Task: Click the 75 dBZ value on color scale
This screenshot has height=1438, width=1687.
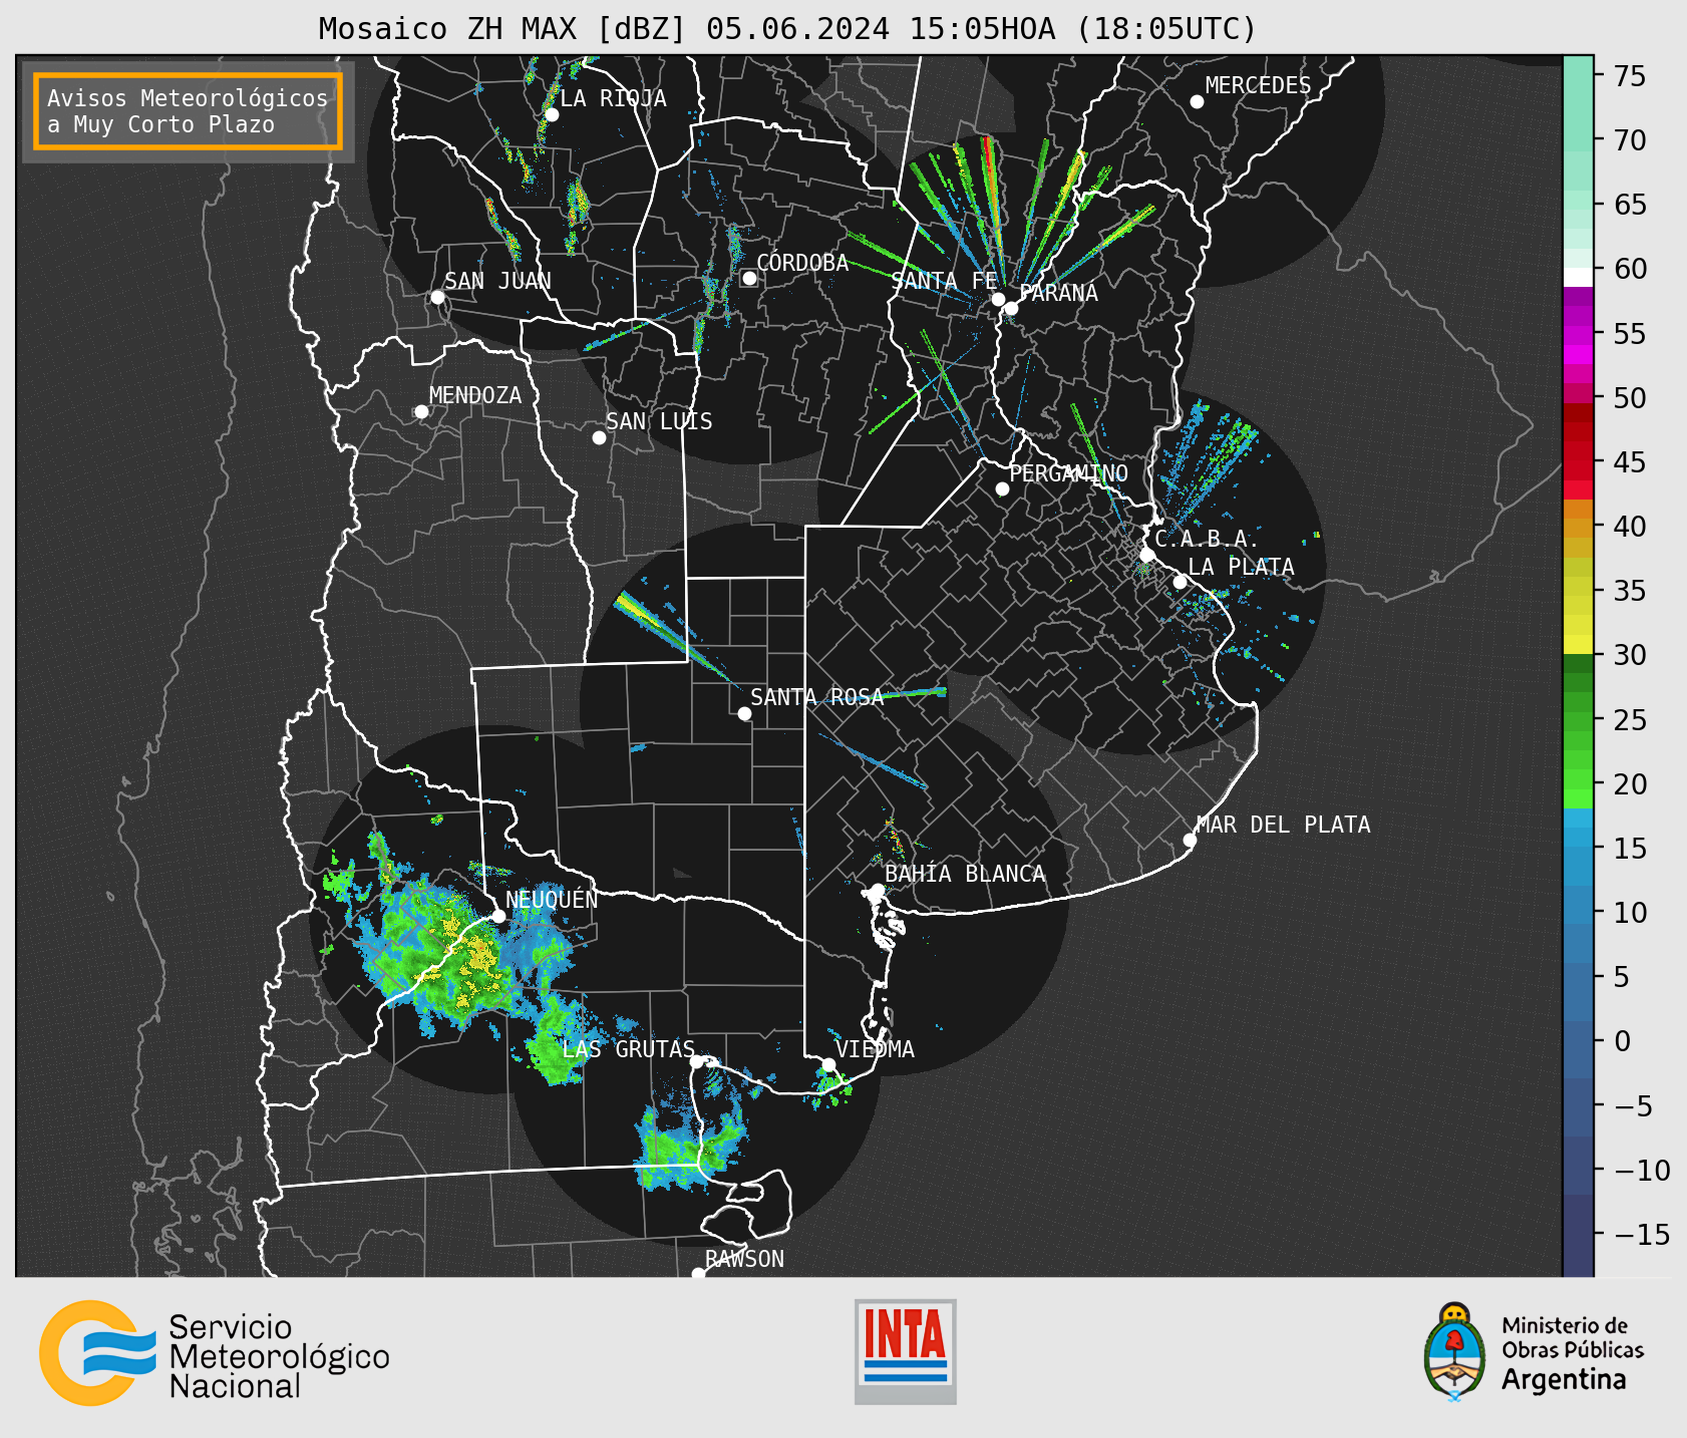Action: click(1628, 76)
